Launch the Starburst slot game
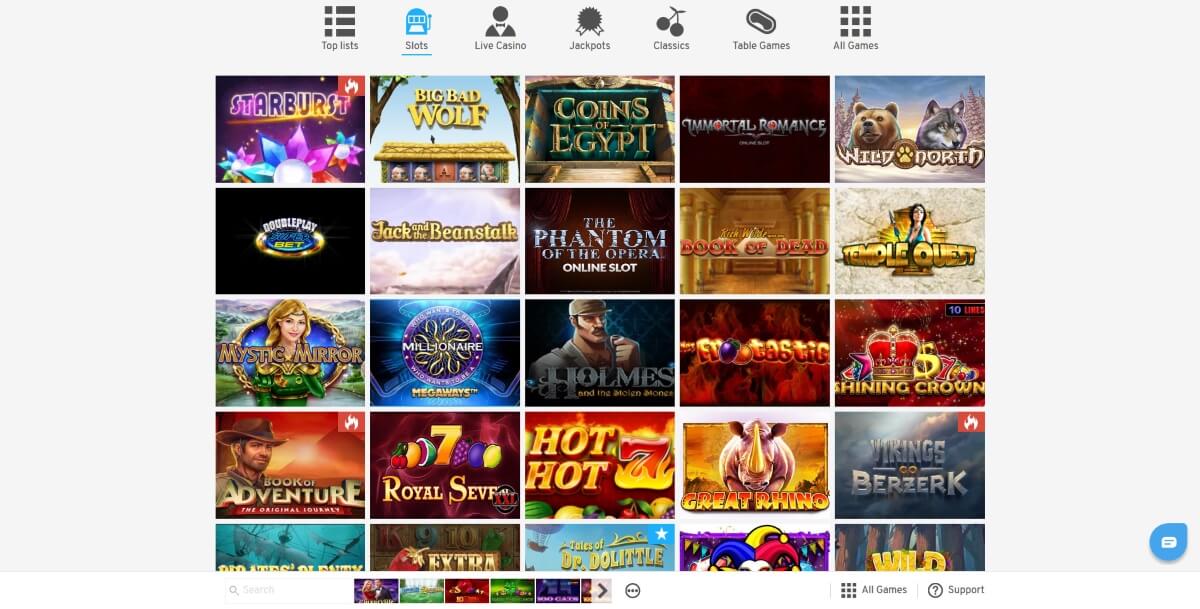 (290, 129)
